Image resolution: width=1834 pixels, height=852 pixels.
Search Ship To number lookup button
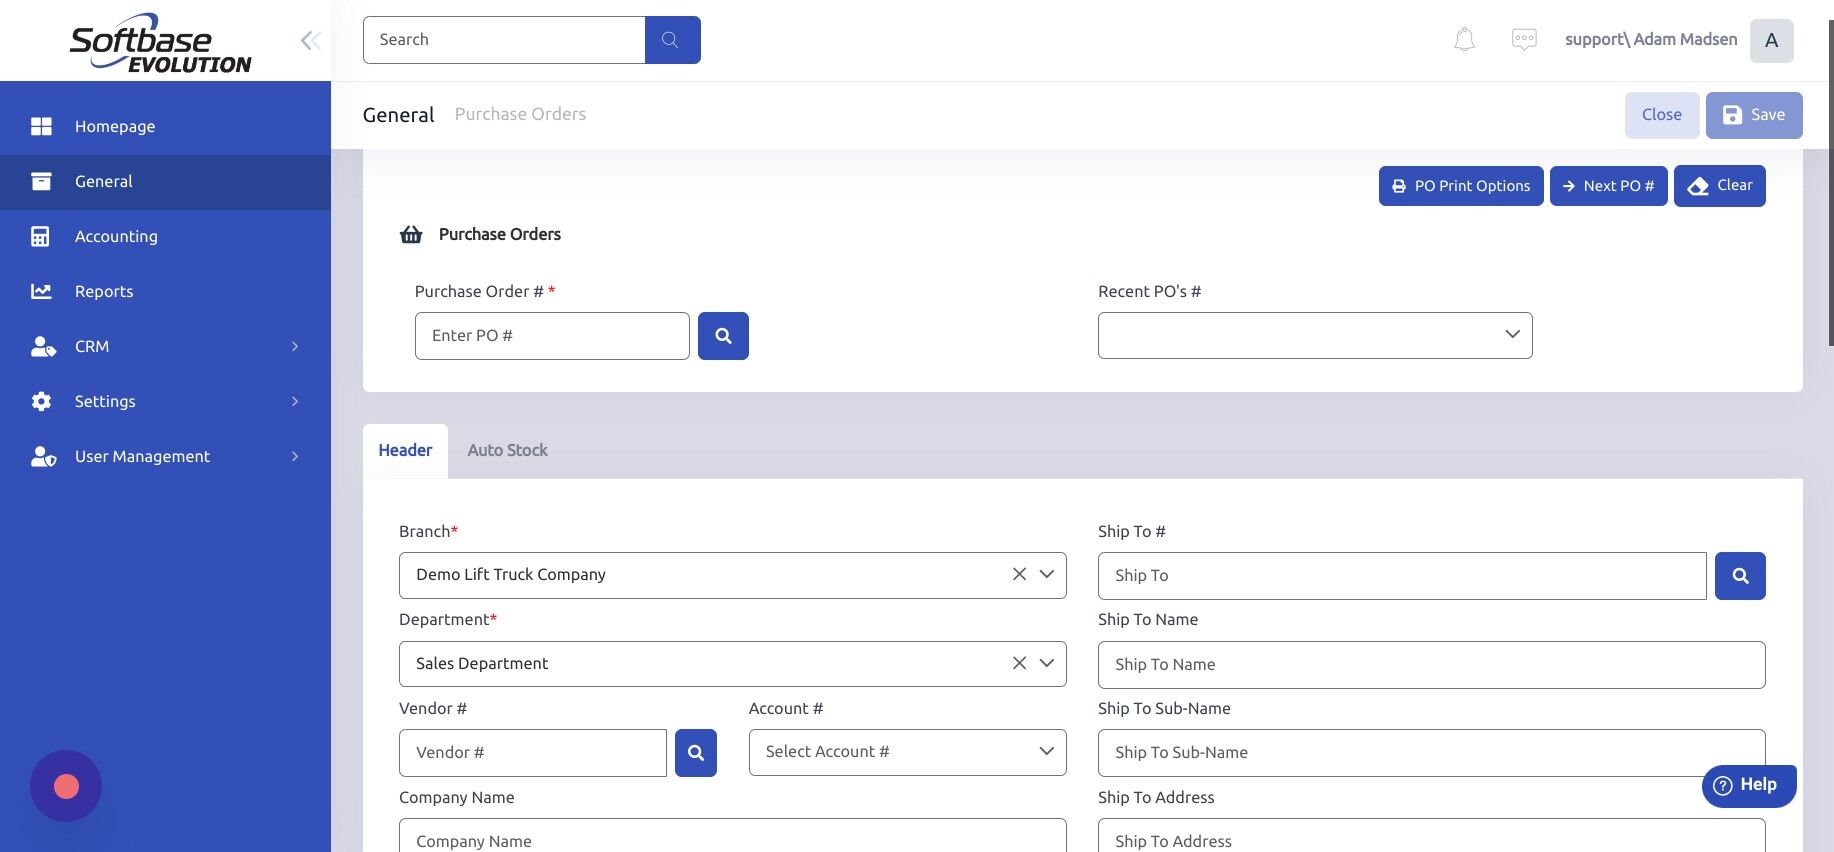[1740, 576]
